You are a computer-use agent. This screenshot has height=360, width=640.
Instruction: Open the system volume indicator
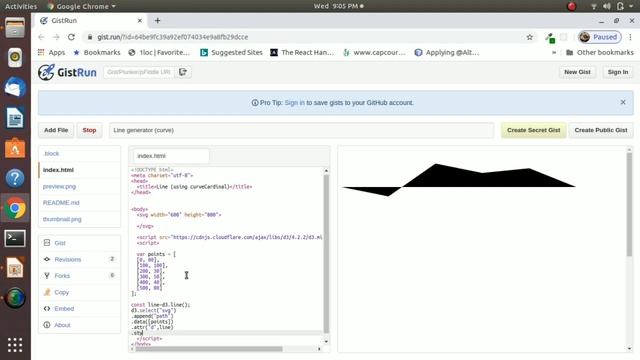coord(607,6)
